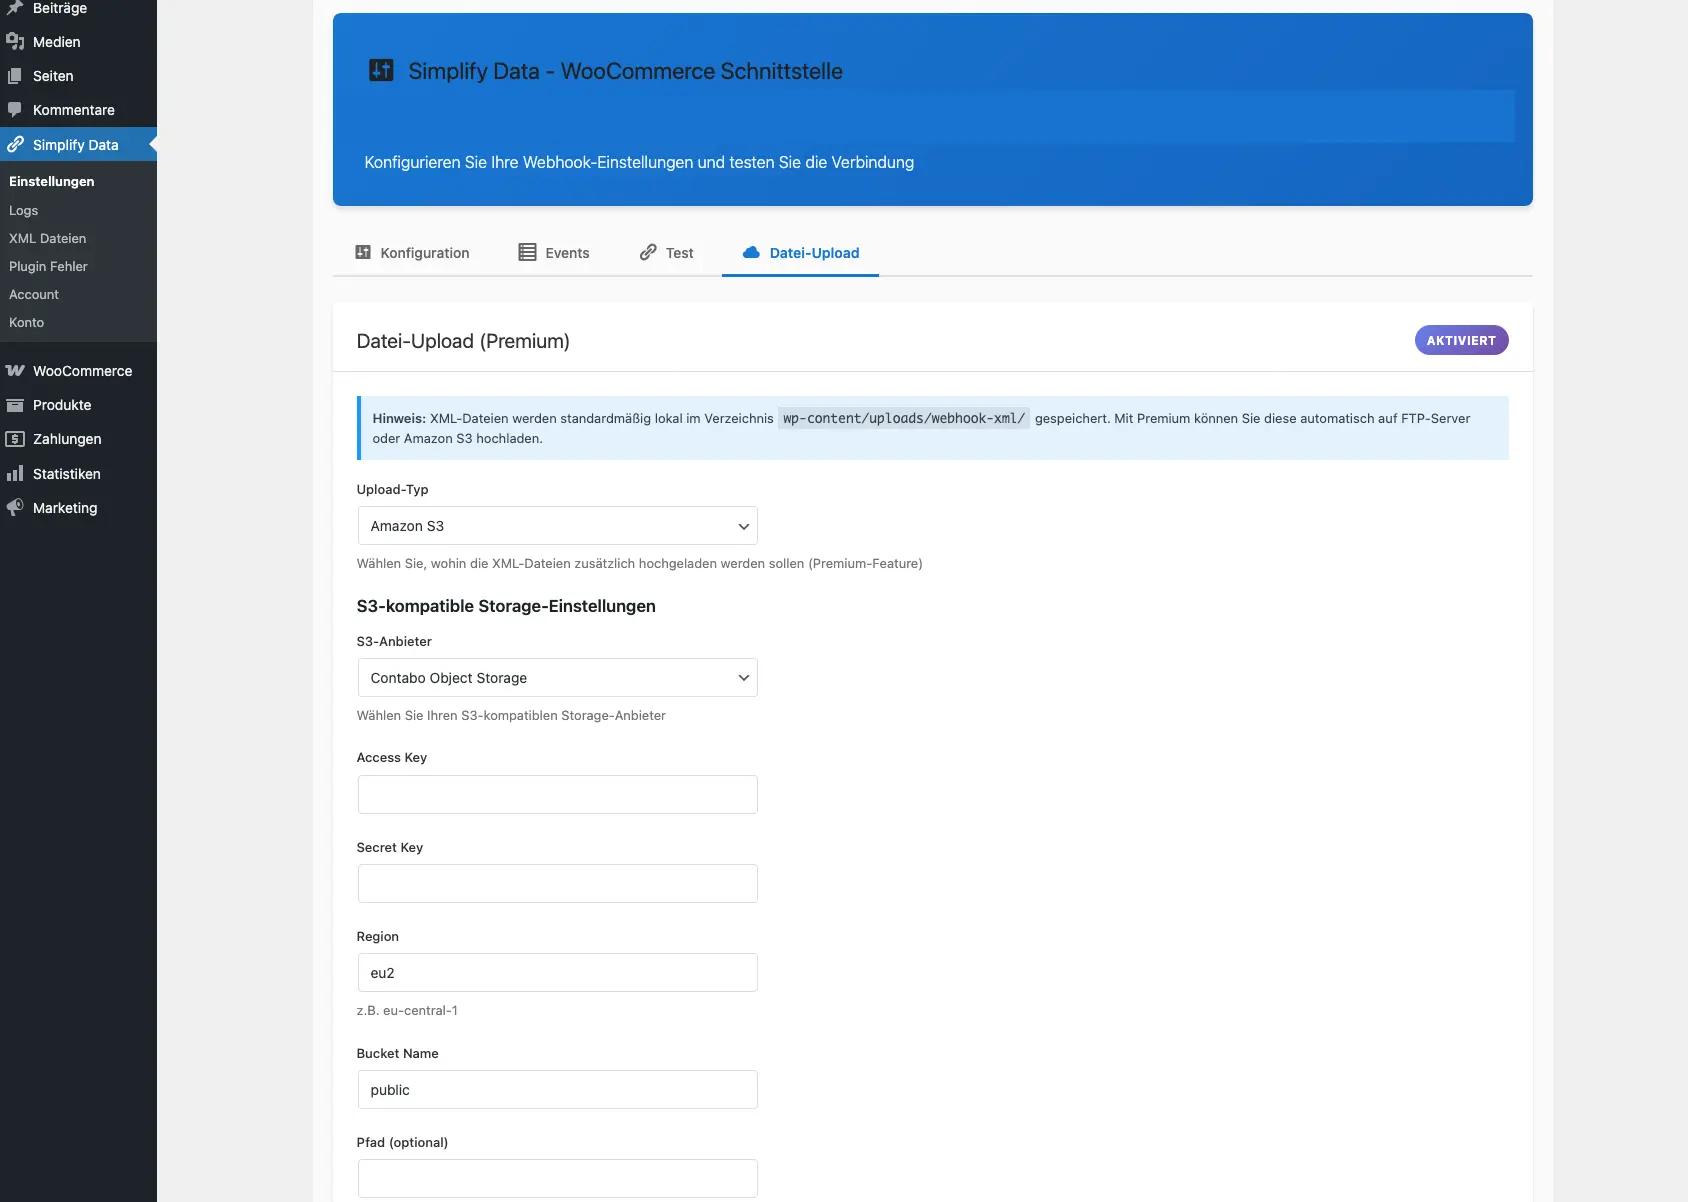Open XML Dateien submenu link
Screen dimensions: 1688x1202
(48, 239)
